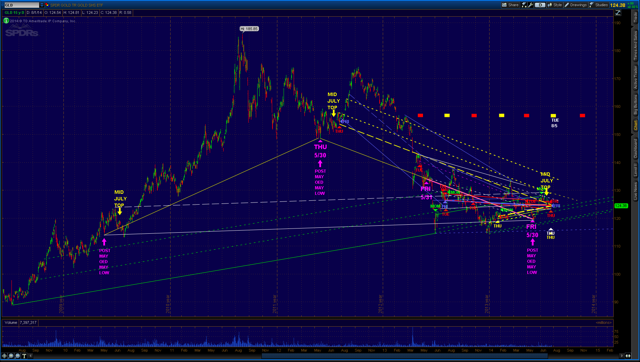Click the yellow marker above TUE 8/5
This screenshot has width=640, height=362.
click(553, 115)
